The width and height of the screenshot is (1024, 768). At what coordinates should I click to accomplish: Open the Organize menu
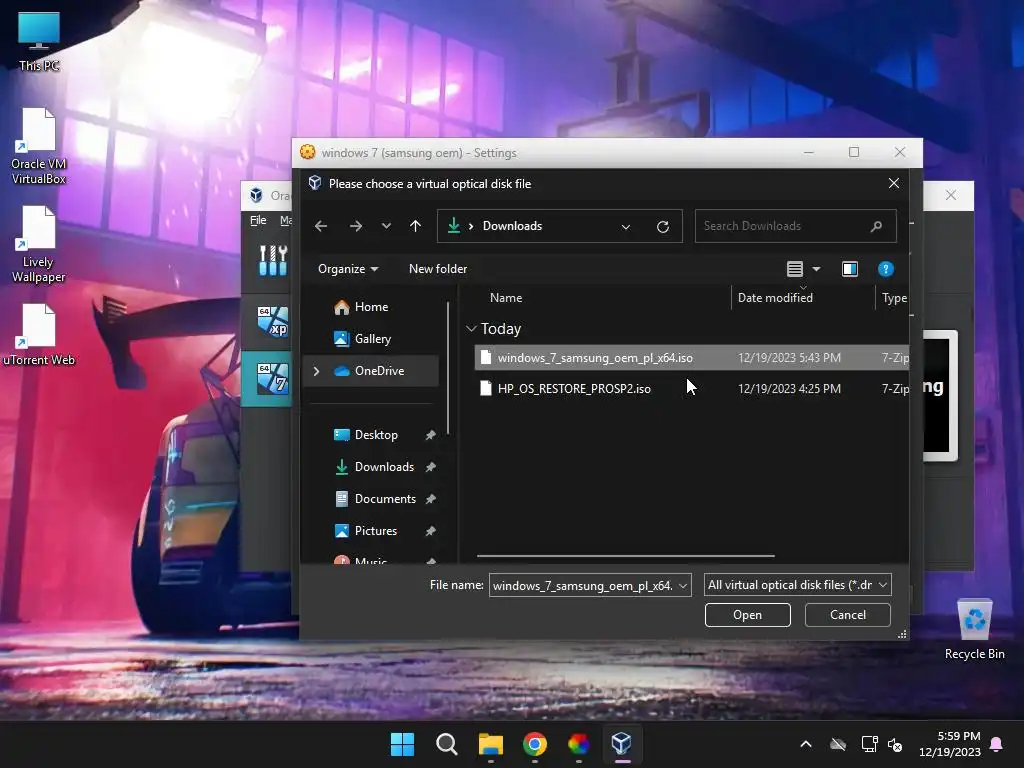pyautogui.click(x=347, y=269)
